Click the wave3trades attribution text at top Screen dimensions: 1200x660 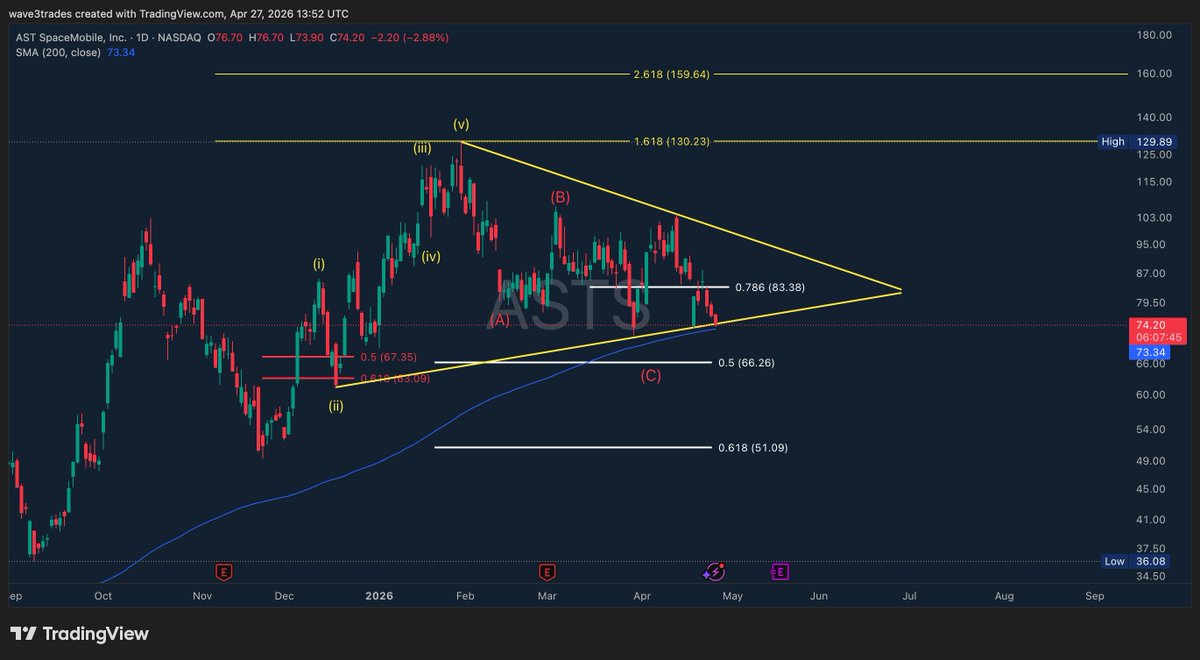coord(178,14)
